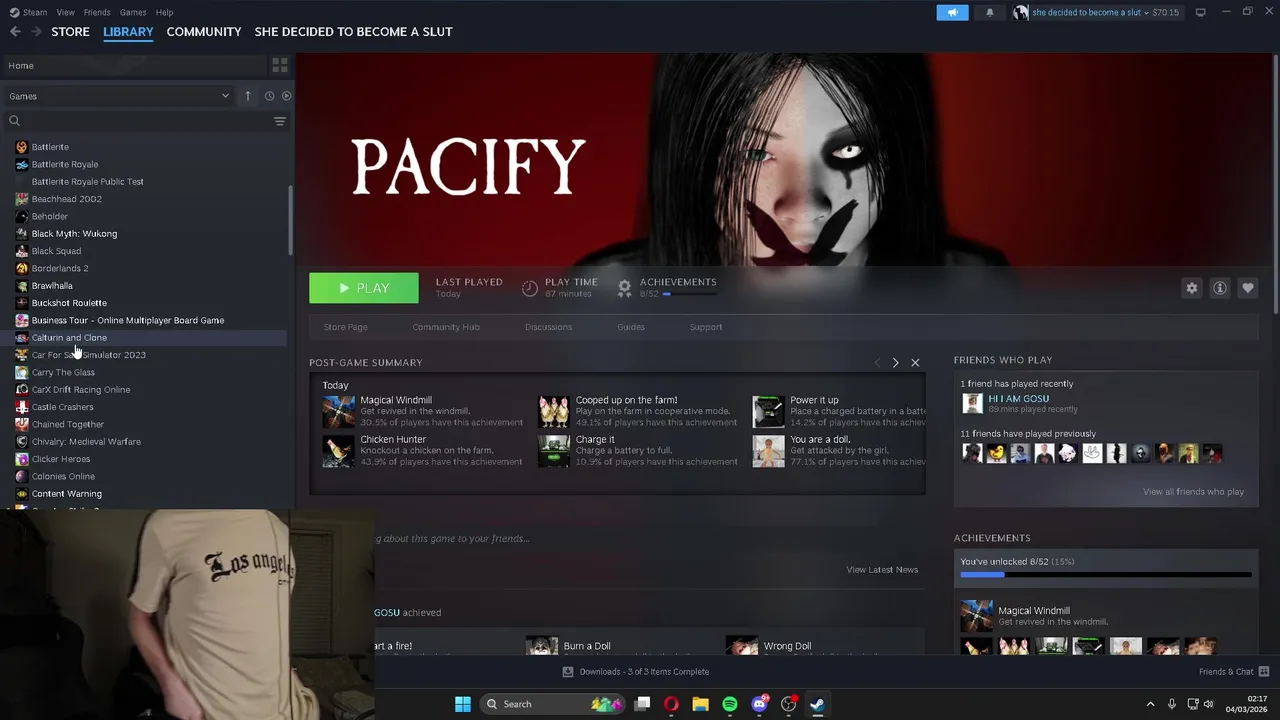Viewport: 1280px width, 720px height.
Task: Click View Latest News
Action: tap(882, 570)
